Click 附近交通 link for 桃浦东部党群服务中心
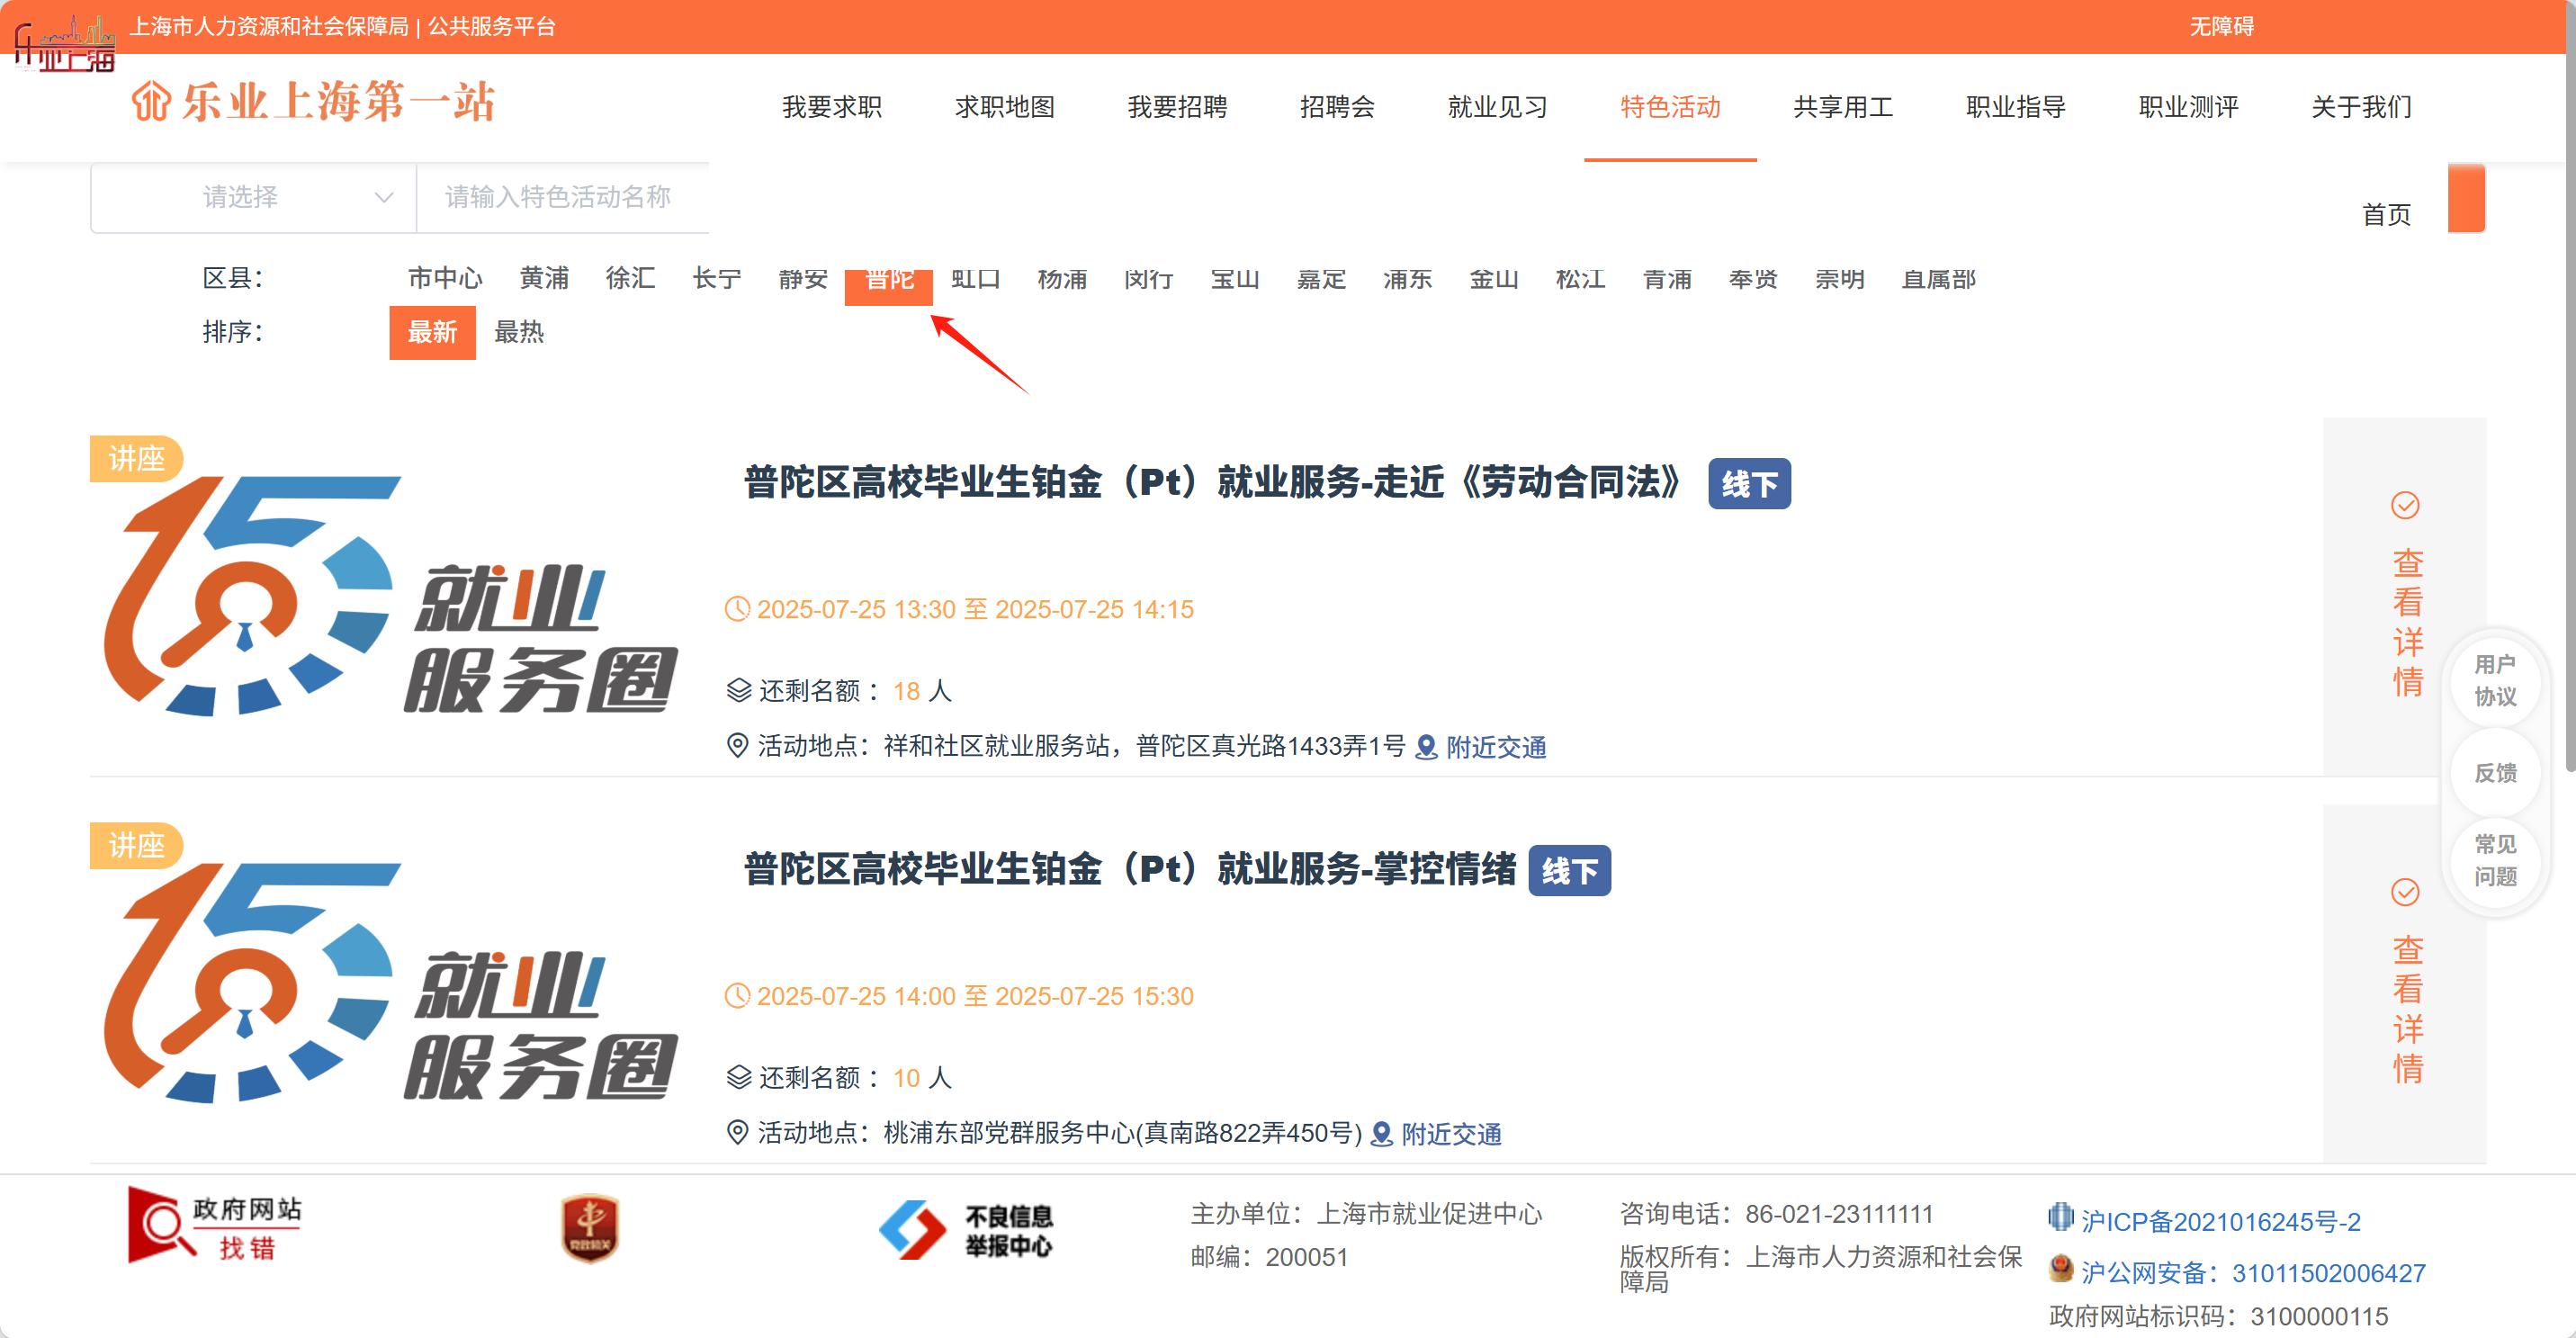The height and width of the screenshot is (1338, 2576). 1450,1134
